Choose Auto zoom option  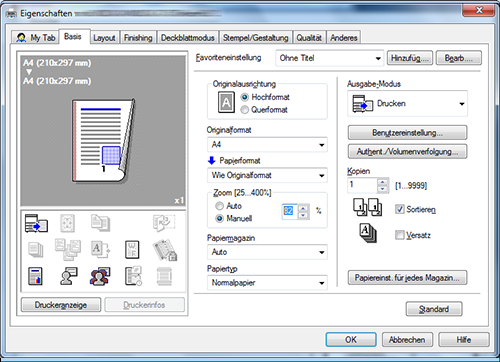tap(219, 206)
